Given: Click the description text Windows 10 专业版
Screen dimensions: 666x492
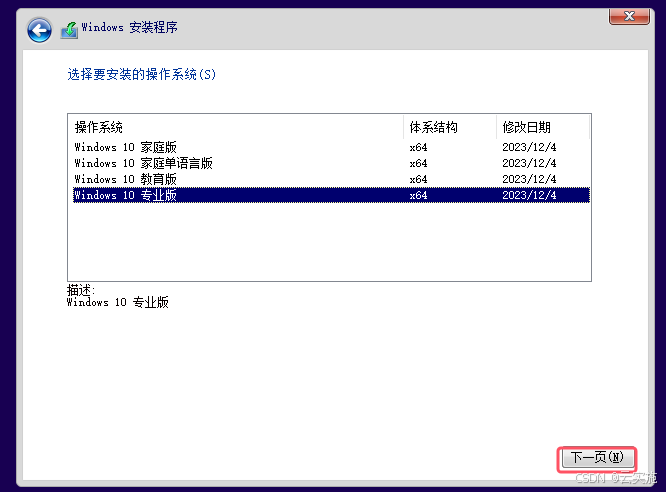Looking at the screenshot, I should click(118, 303).
